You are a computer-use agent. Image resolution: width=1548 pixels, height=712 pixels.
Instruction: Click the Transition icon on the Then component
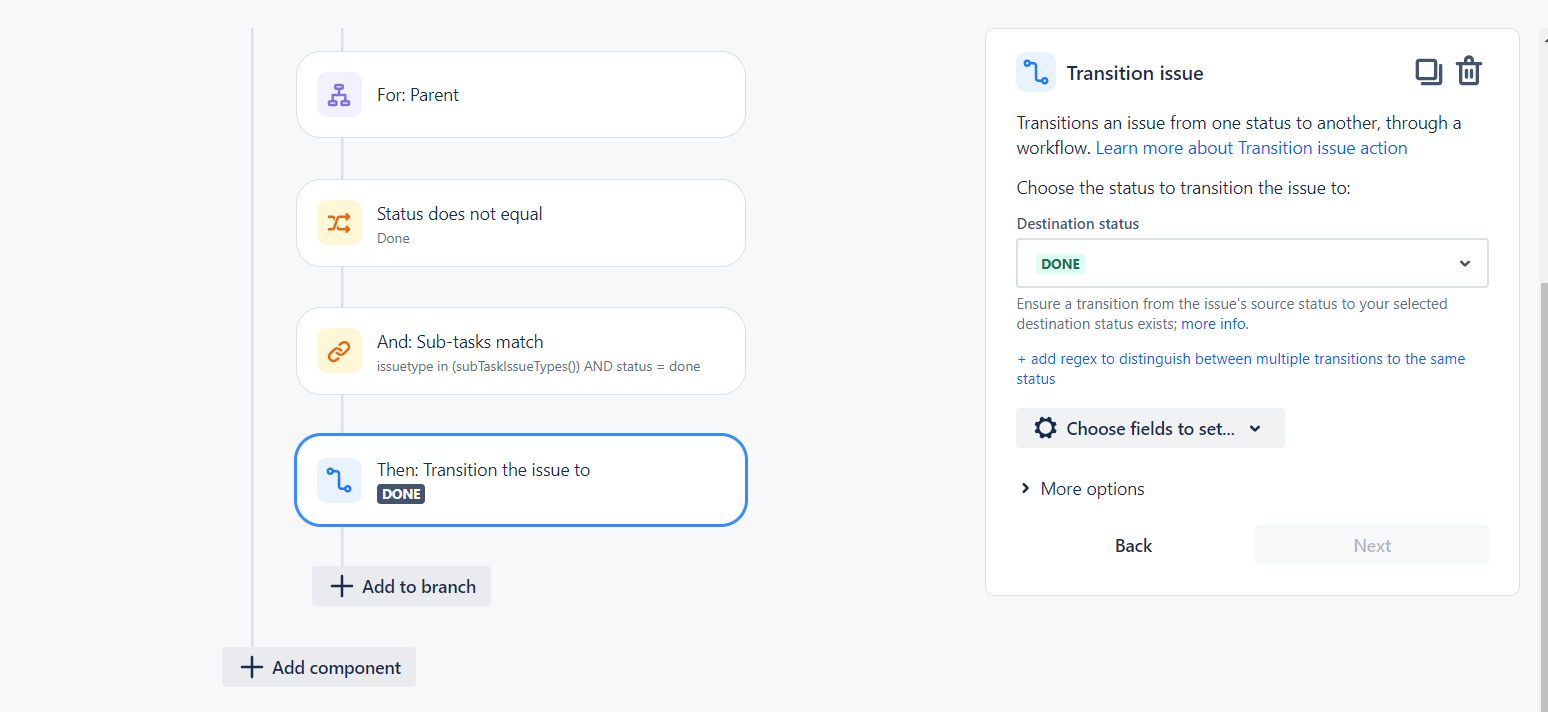[x=339, y=480]
